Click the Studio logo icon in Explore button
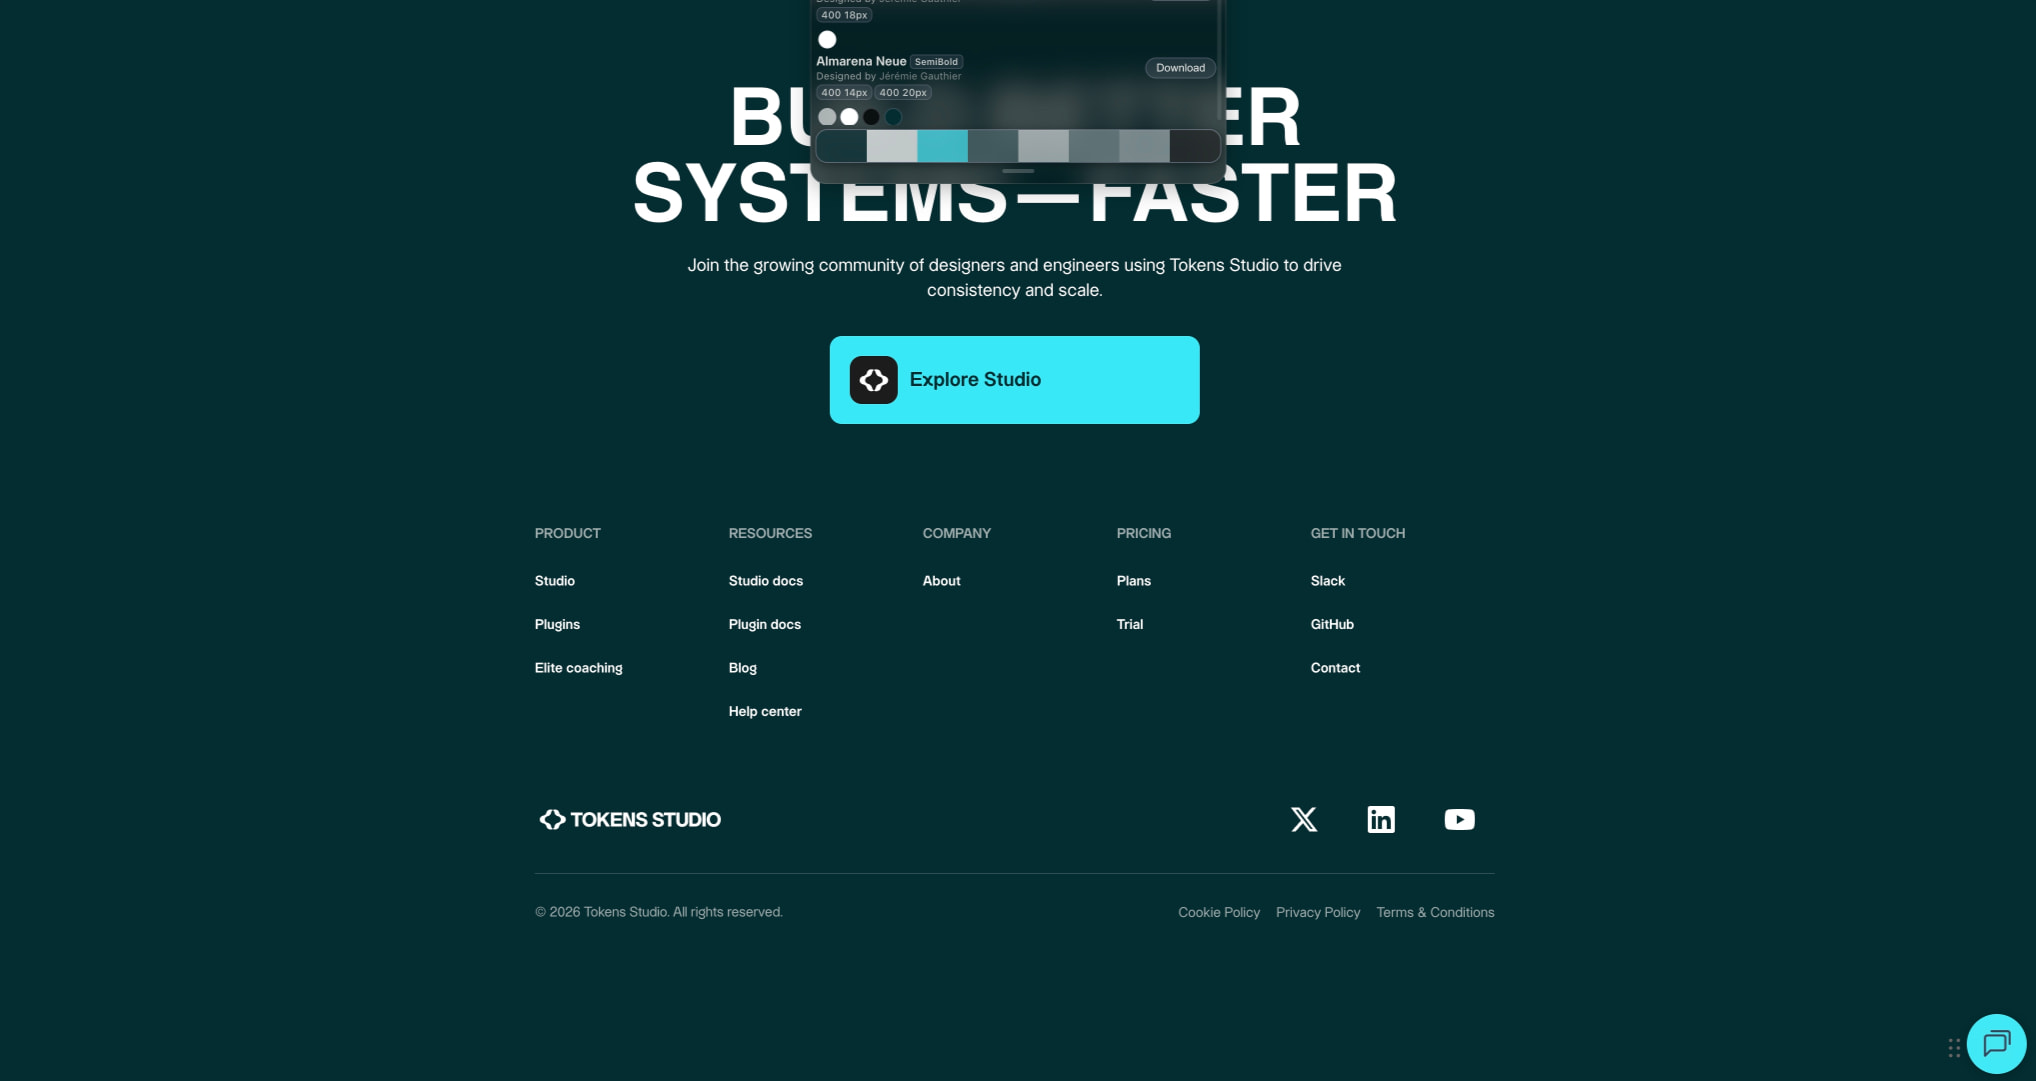The image size is (2036, 1081). (x=873, y=380)
